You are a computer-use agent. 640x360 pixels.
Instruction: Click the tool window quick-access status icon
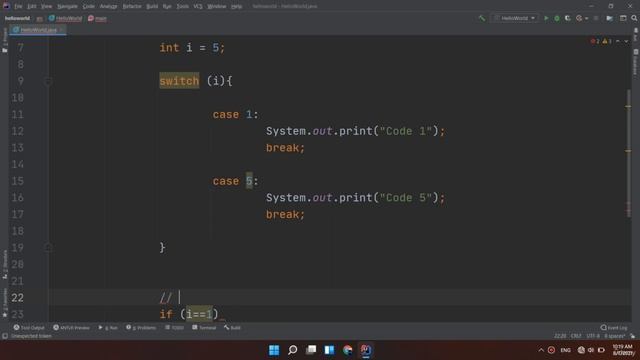pyautogui.click(x=5, y=336)
